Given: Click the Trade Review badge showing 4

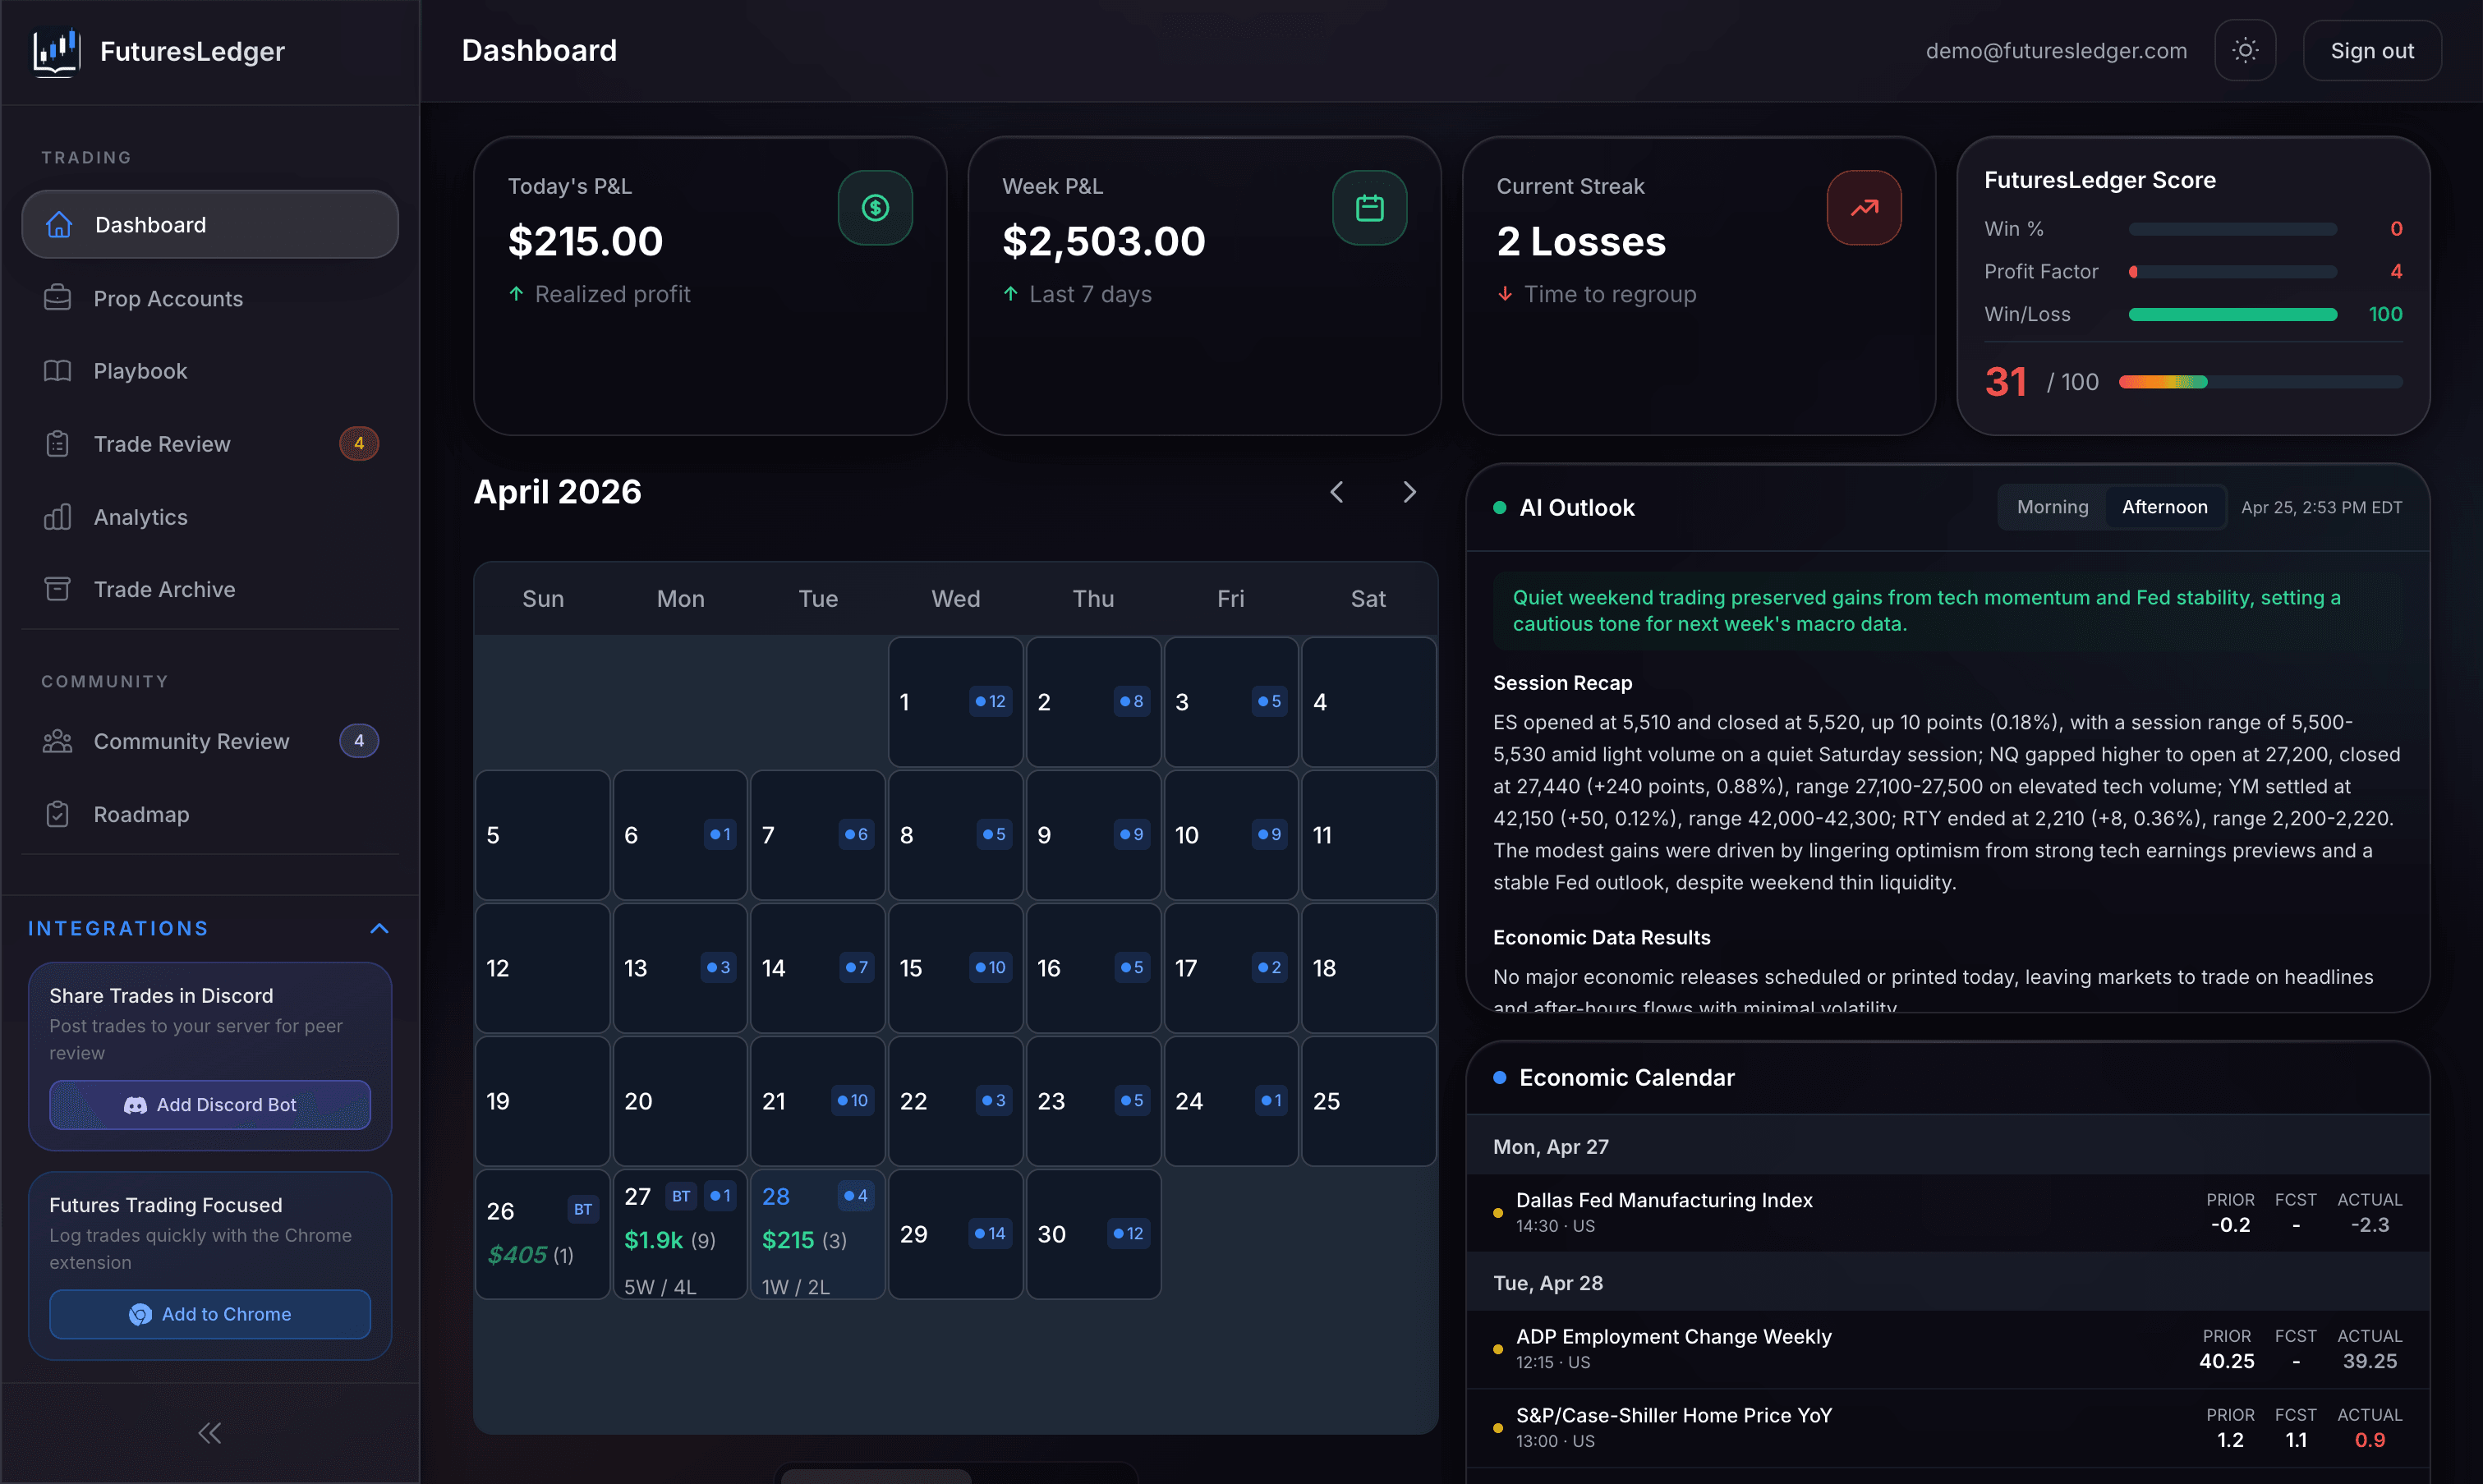Looking at the screenshot, I should pos(359,444).
